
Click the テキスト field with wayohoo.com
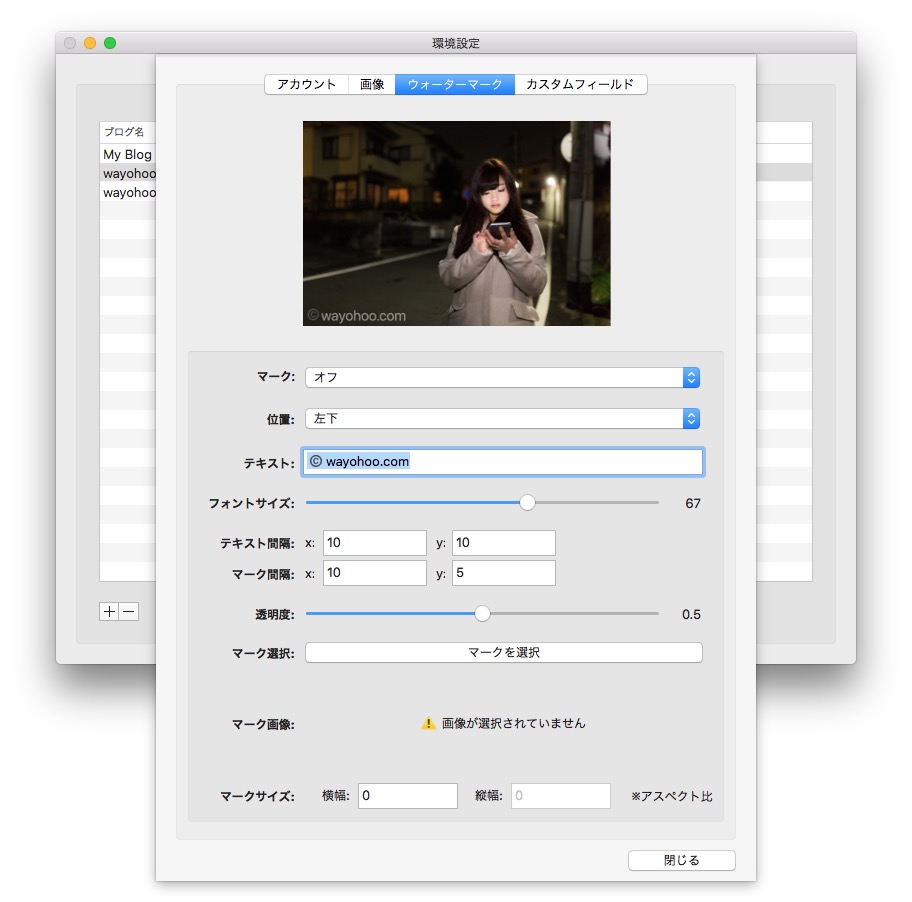pos(503,462)
